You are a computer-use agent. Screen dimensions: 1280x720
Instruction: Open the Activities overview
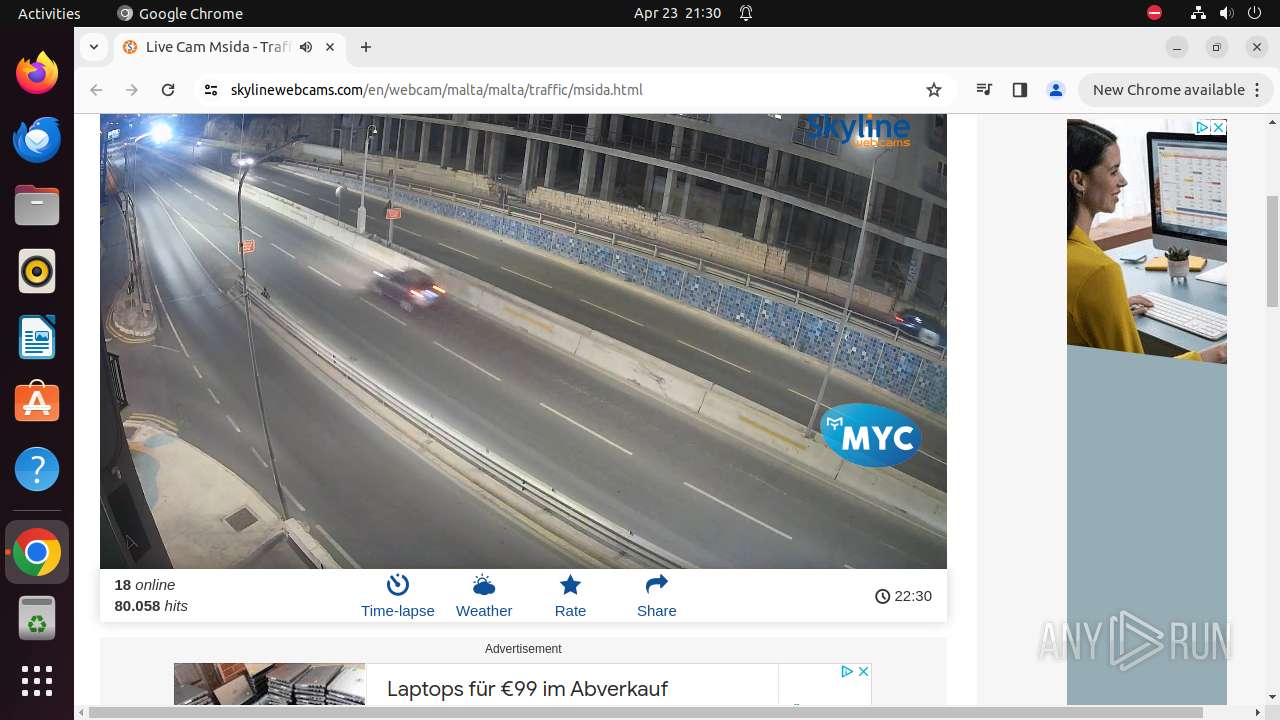click(x=49, y=13)
